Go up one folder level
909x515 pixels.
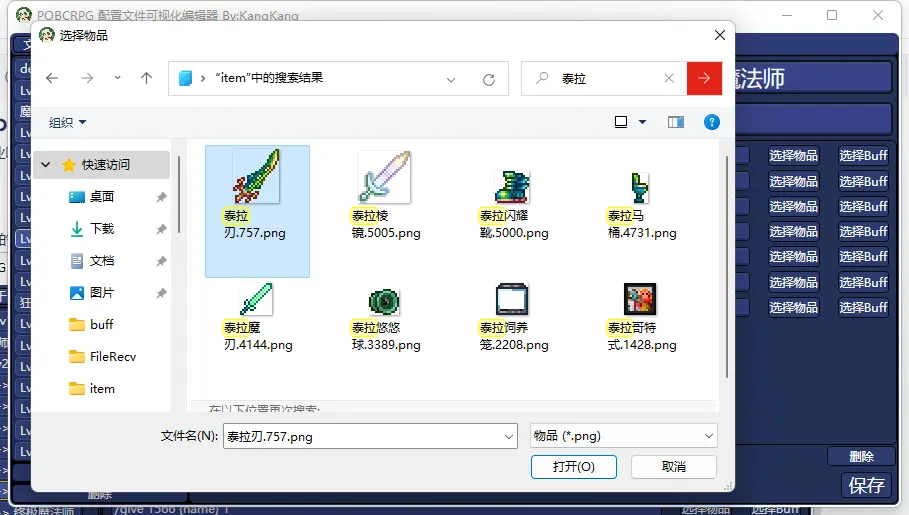click(x=146, y=78)
